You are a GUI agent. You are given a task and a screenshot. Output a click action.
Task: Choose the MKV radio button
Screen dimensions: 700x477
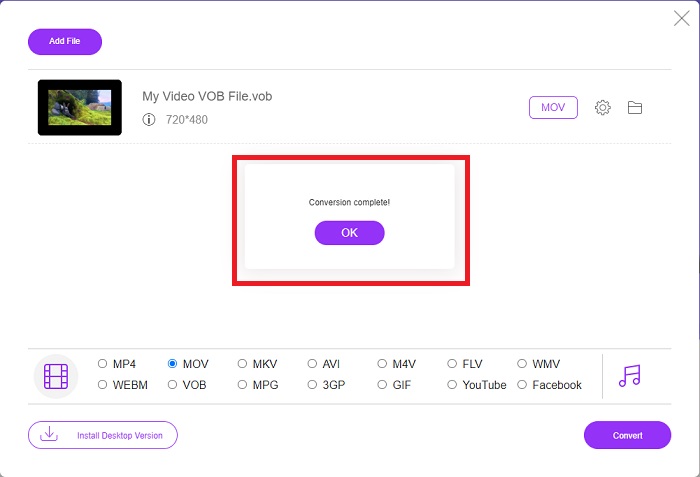[x=242, y=364]
